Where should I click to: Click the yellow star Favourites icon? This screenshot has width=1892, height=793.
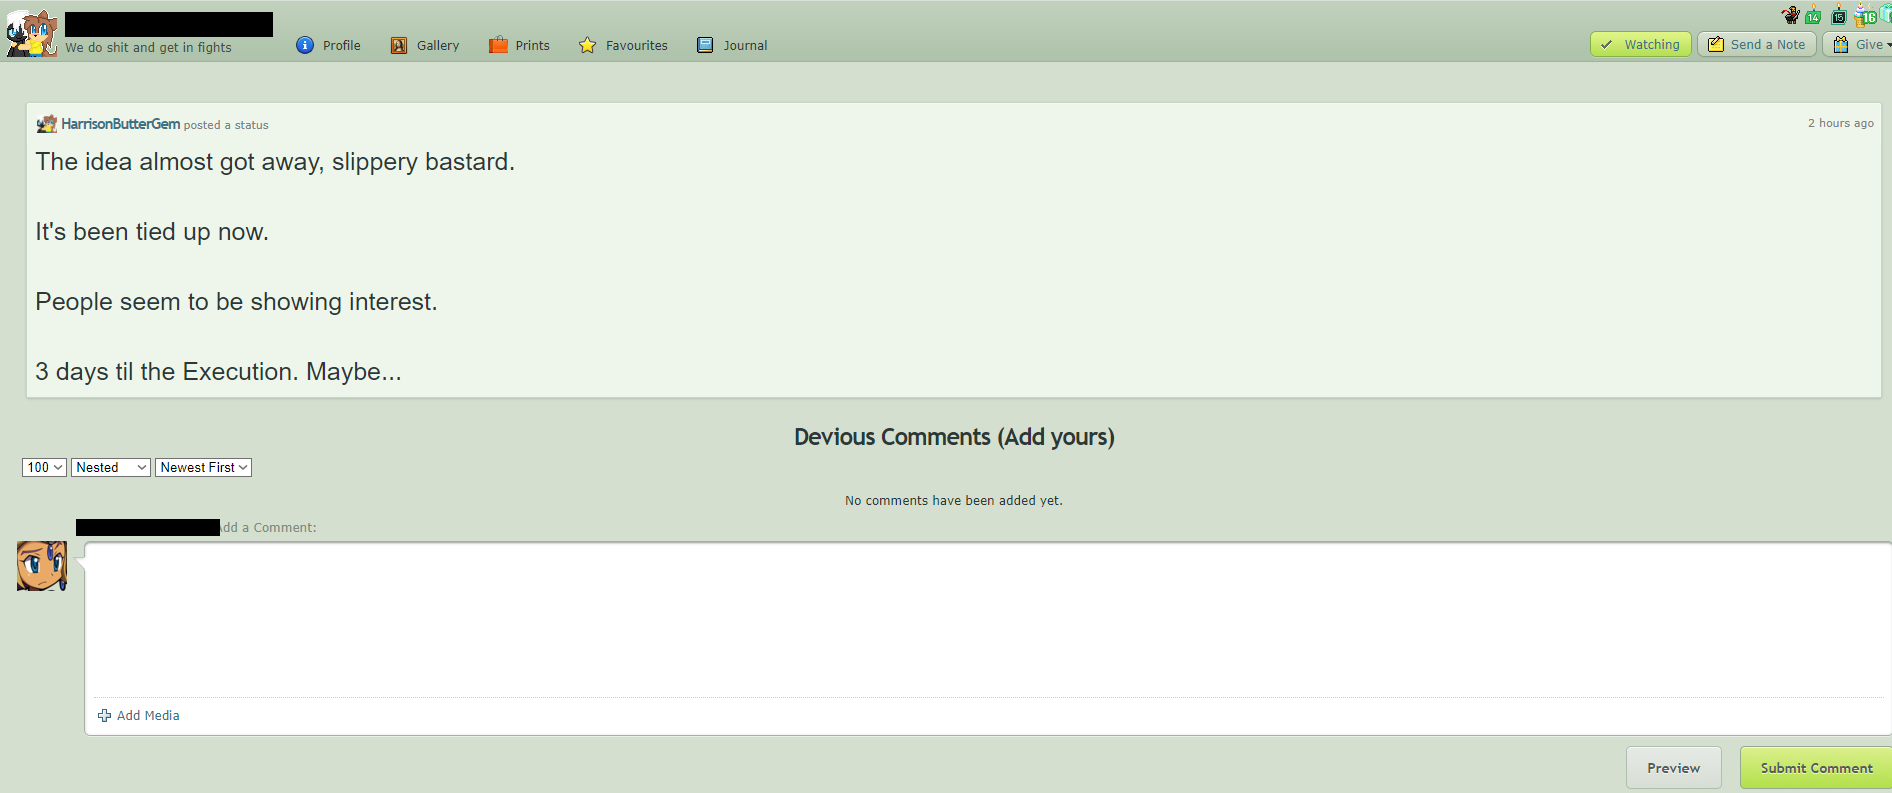click(588, 45)
